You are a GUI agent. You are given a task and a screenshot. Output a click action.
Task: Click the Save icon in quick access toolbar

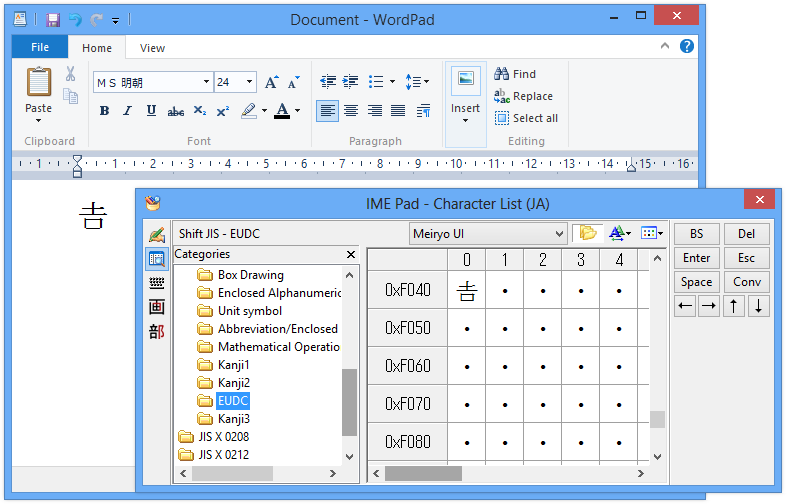[x=53, y=20]
